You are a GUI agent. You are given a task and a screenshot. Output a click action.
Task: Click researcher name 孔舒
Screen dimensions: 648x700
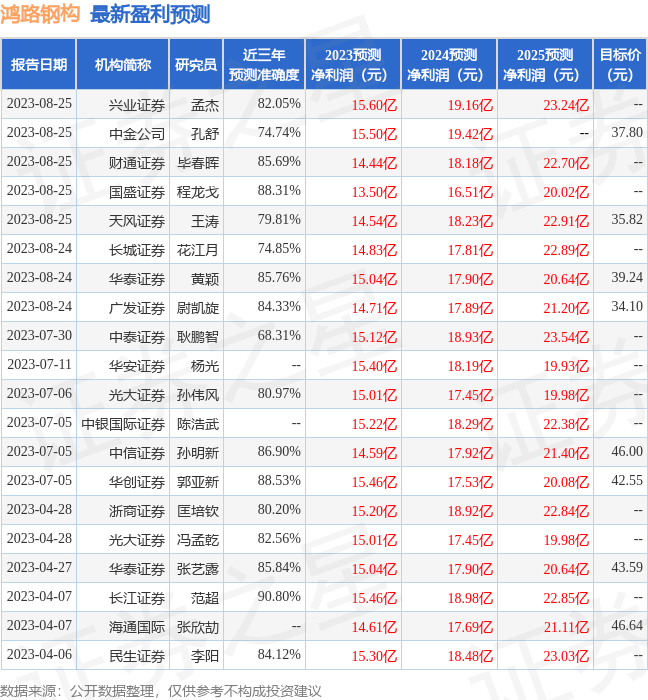(205, 134)
